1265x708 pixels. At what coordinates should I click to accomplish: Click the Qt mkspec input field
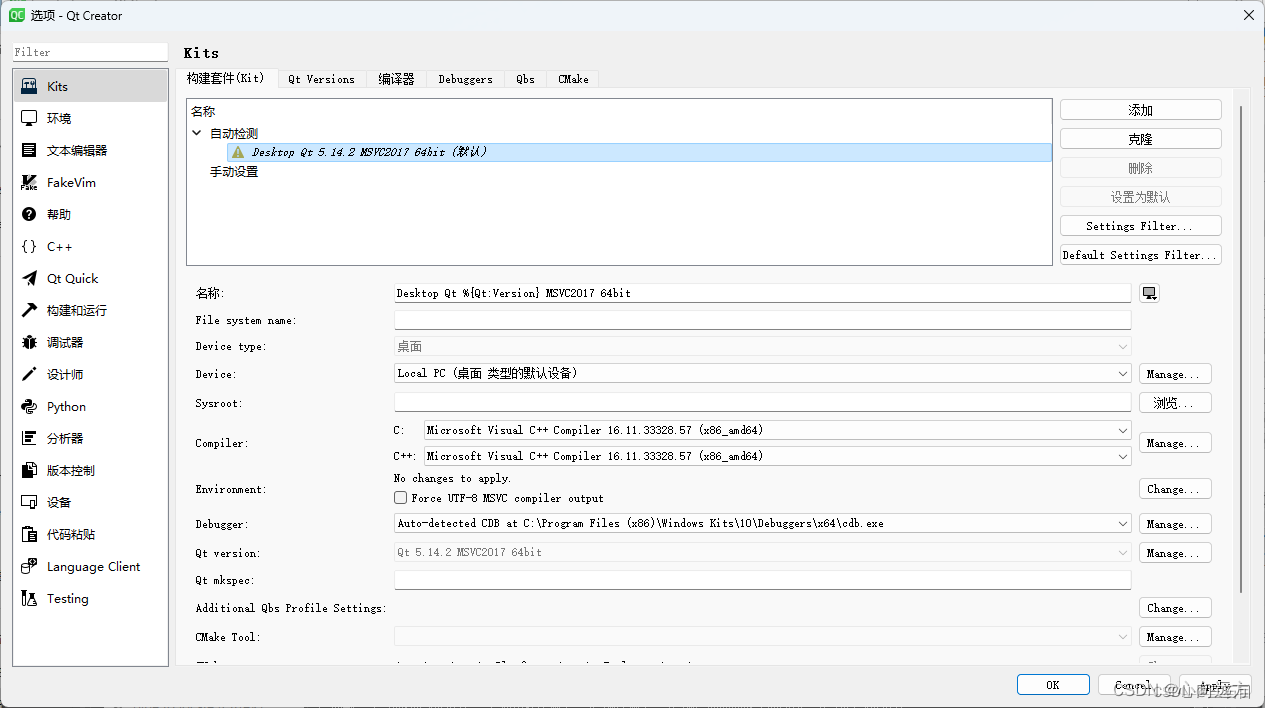click(763, 580)
